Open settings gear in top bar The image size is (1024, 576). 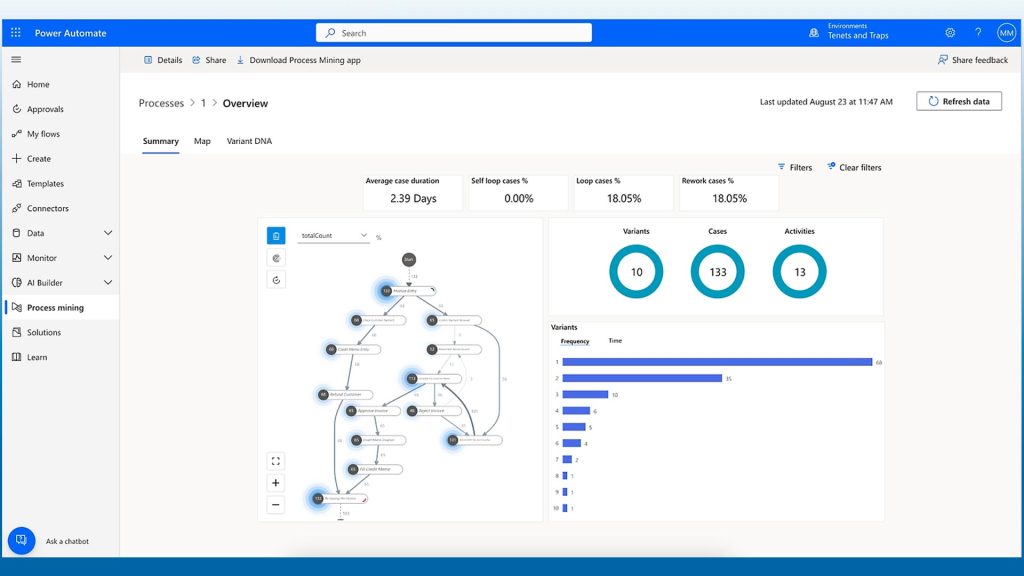click(x=950, y=33)
